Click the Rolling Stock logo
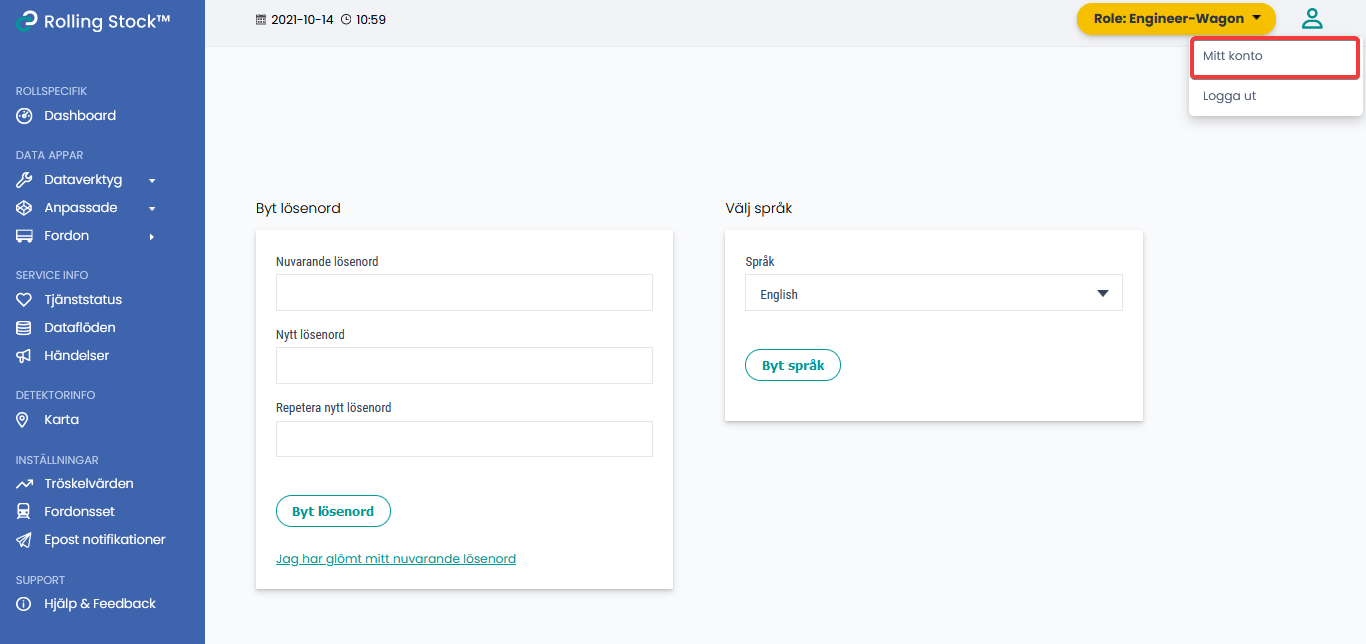Screen dimensions: 1366x644 tap(95, 20)
